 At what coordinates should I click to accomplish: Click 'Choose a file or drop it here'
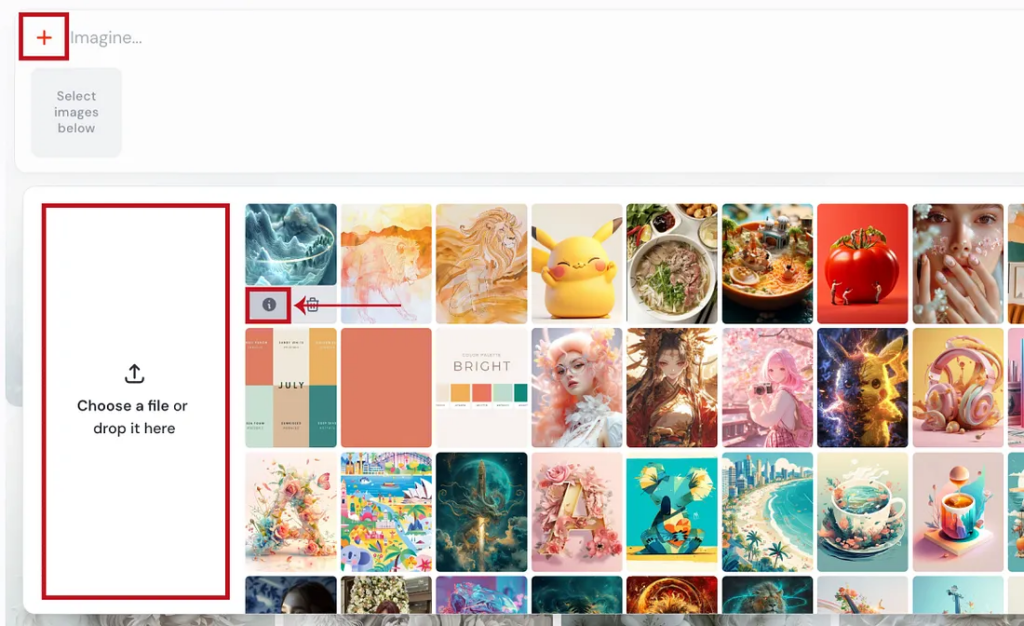pyautogui.click(x=133, y=416)
